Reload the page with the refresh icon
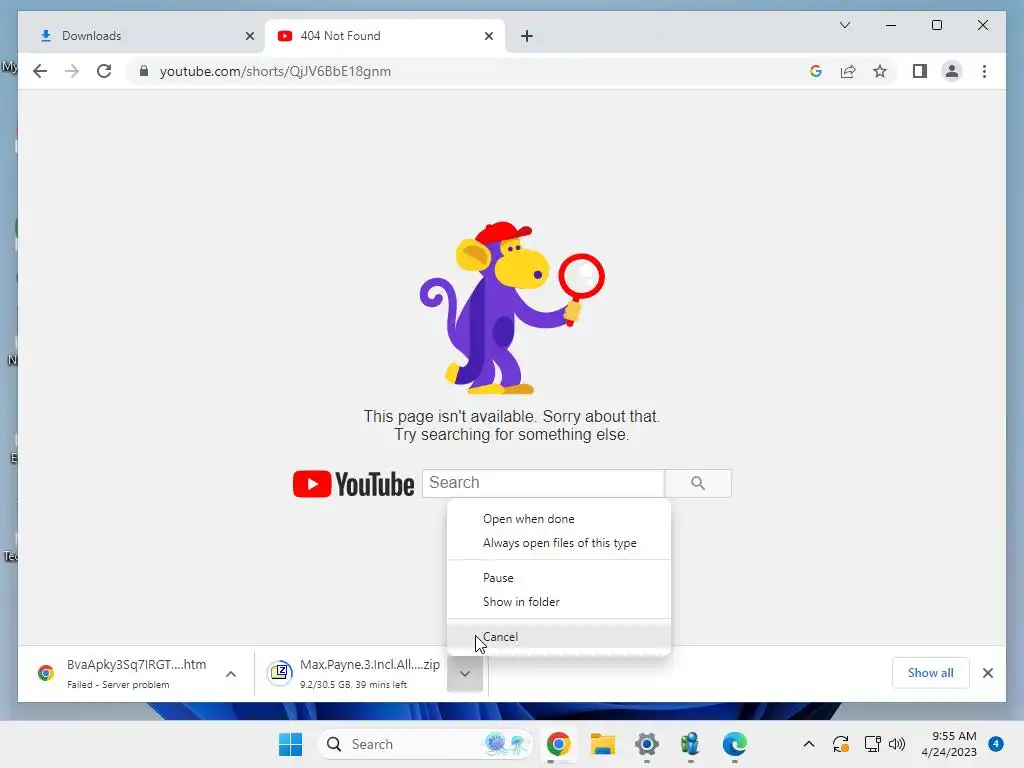1024x768 pixels. (104, 71)
